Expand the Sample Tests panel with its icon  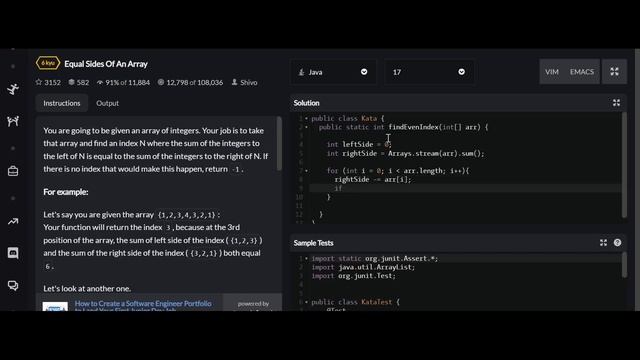[x=603, y=243]
